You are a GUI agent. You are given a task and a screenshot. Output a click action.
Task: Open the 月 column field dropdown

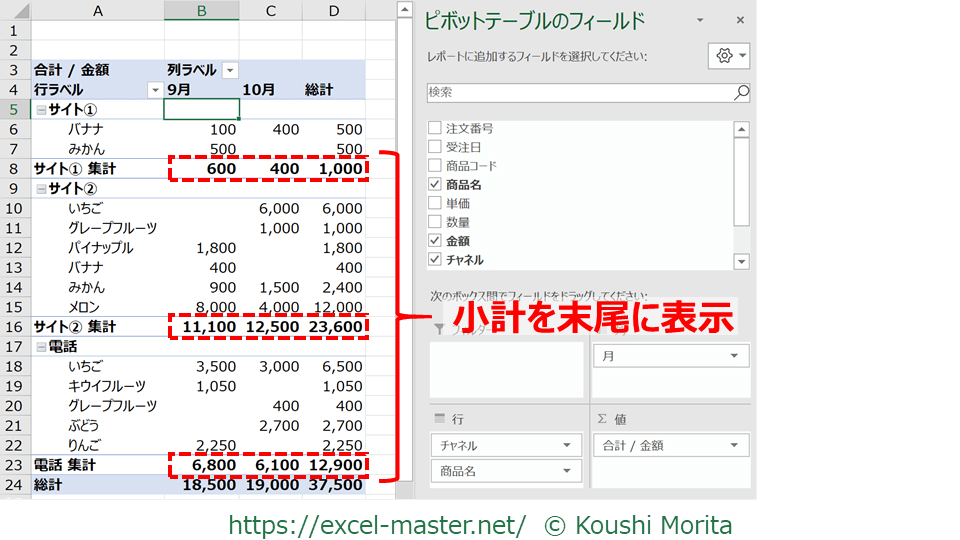[x=736, y=356]
